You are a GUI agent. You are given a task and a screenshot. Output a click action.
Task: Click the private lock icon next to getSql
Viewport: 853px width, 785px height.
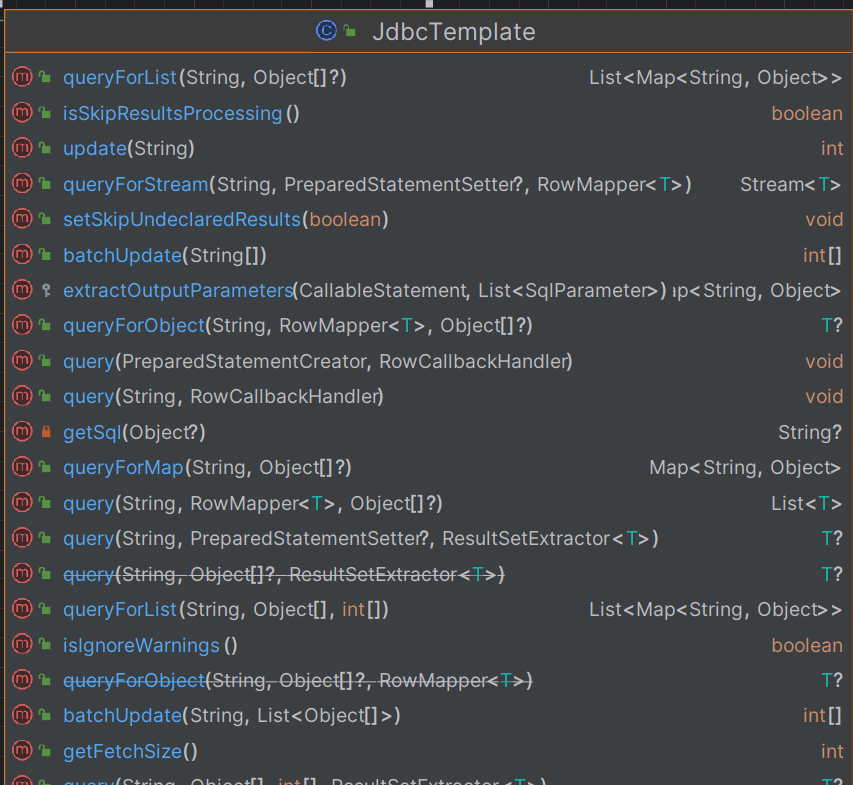(x=45, y=432)
